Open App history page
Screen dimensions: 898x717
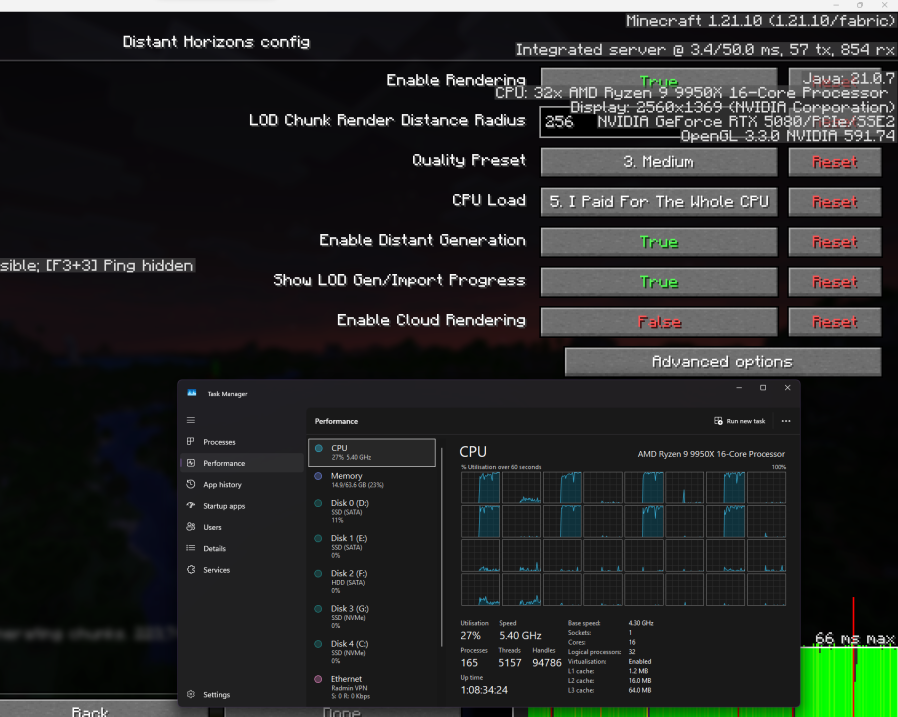[242, 484]
